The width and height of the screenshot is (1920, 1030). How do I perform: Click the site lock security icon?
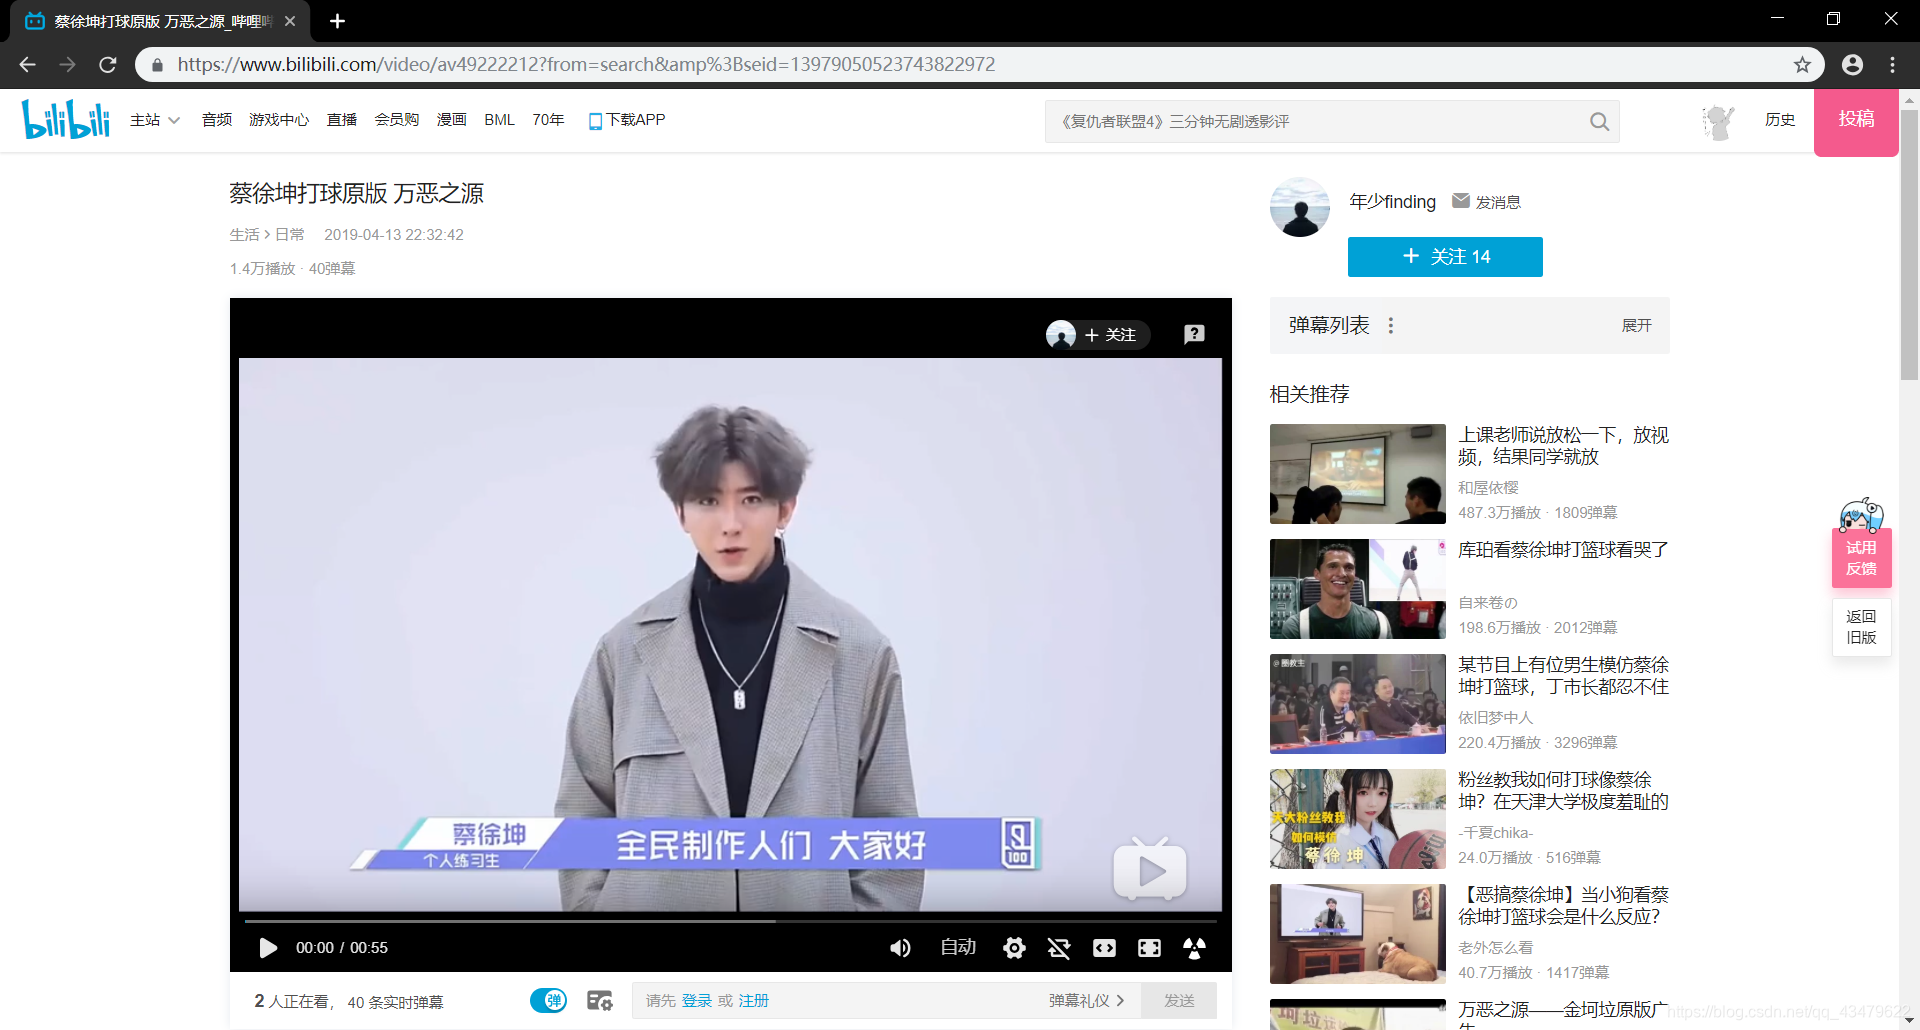[x=157, y=64]
